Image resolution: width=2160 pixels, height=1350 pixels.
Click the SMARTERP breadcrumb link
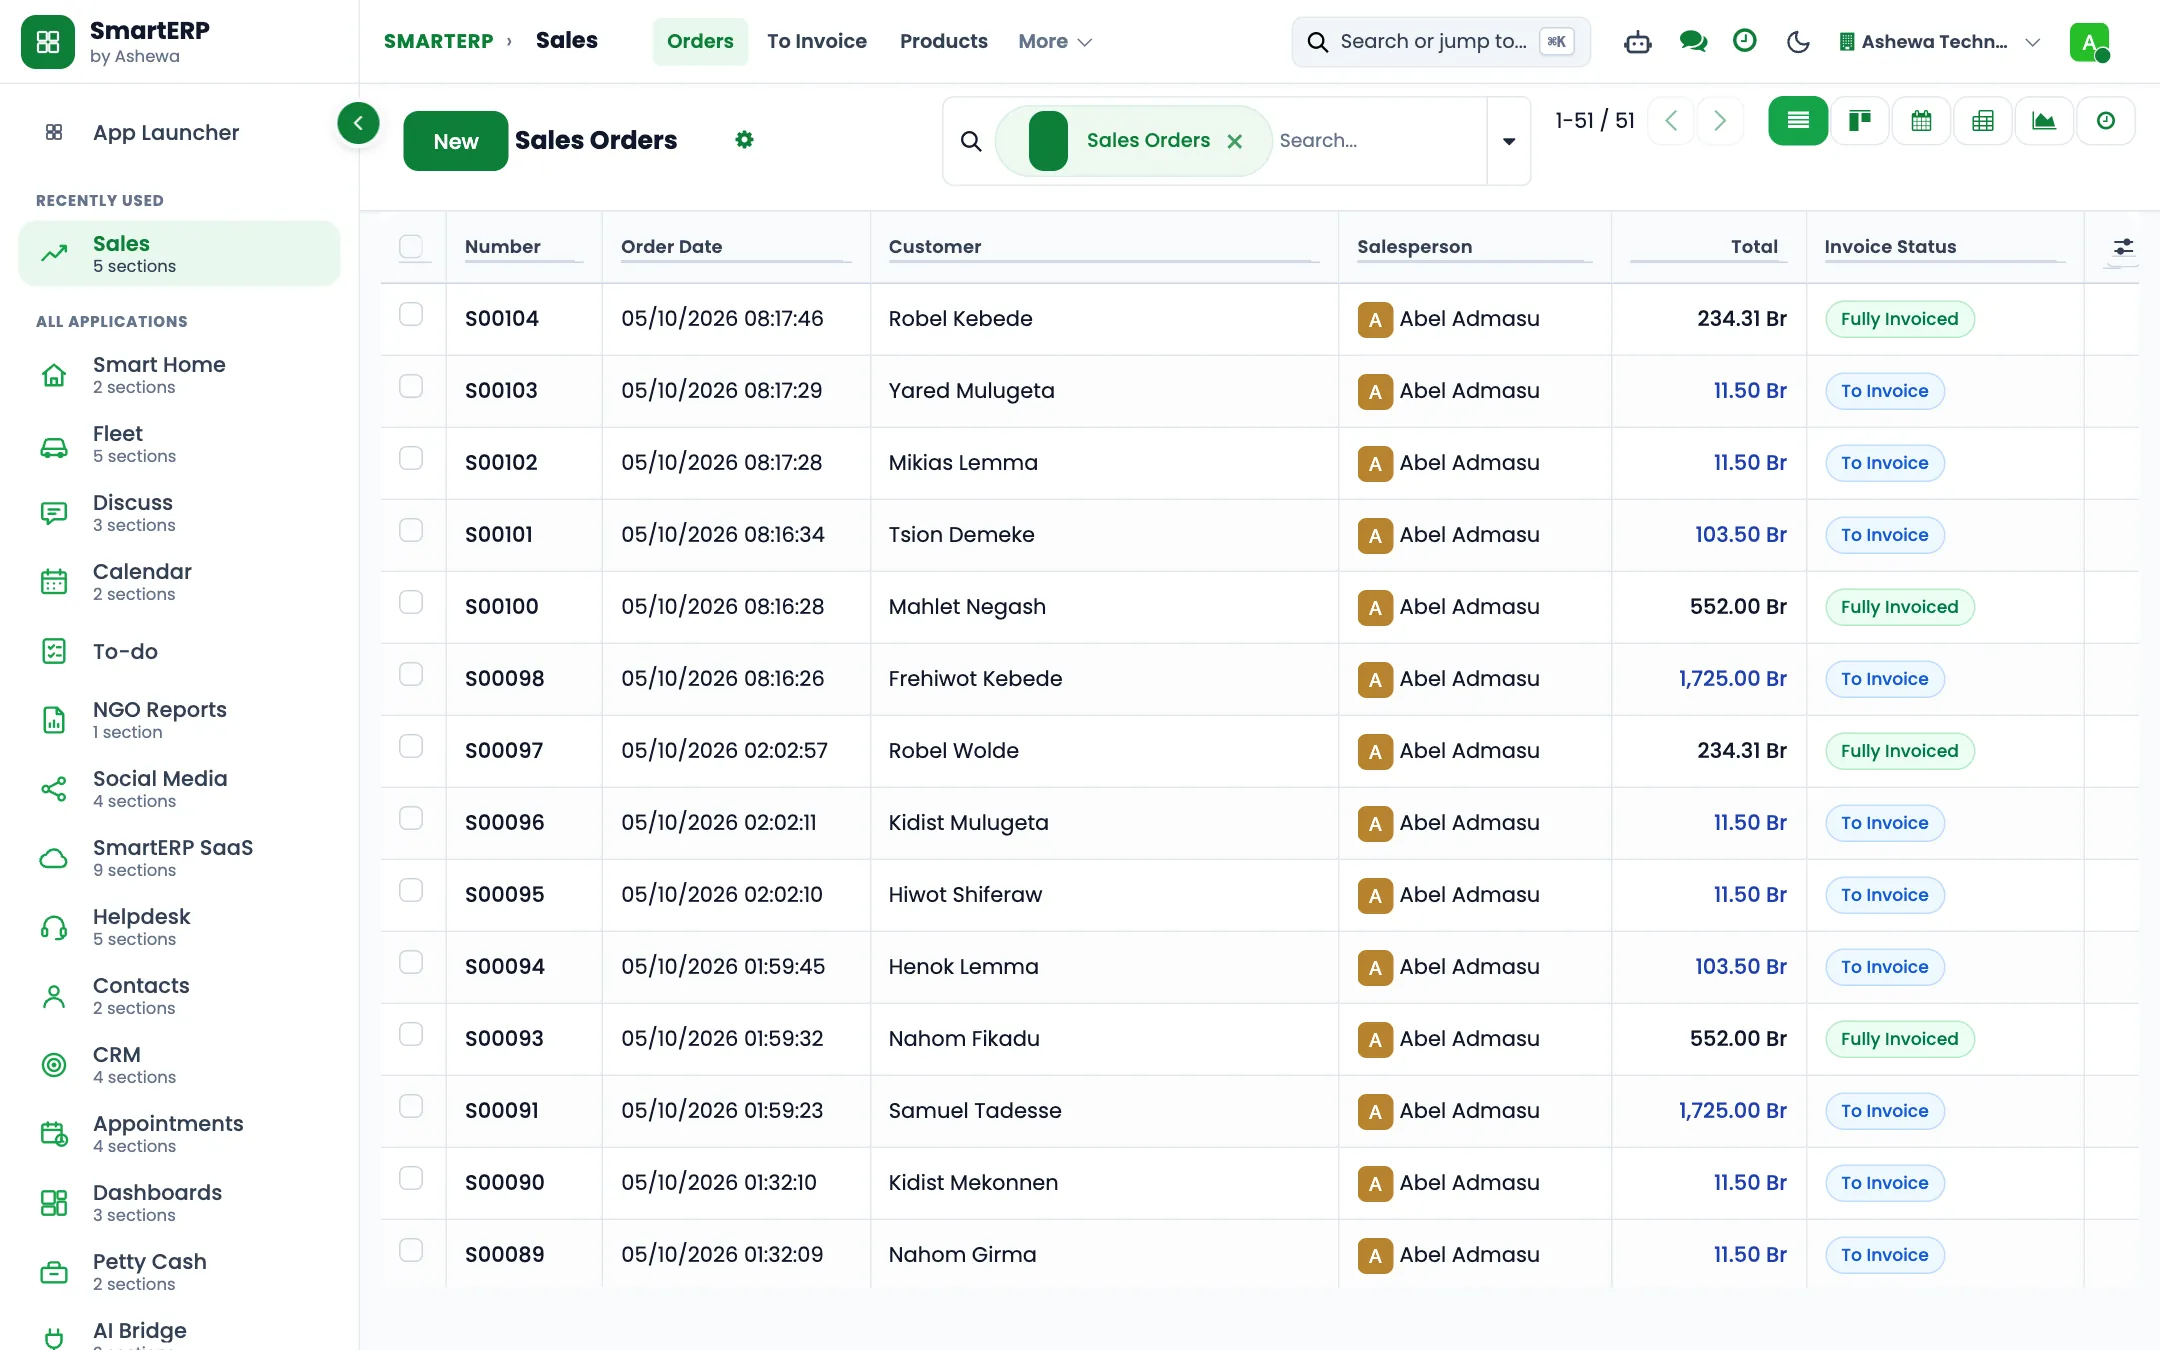pos(438,42)
